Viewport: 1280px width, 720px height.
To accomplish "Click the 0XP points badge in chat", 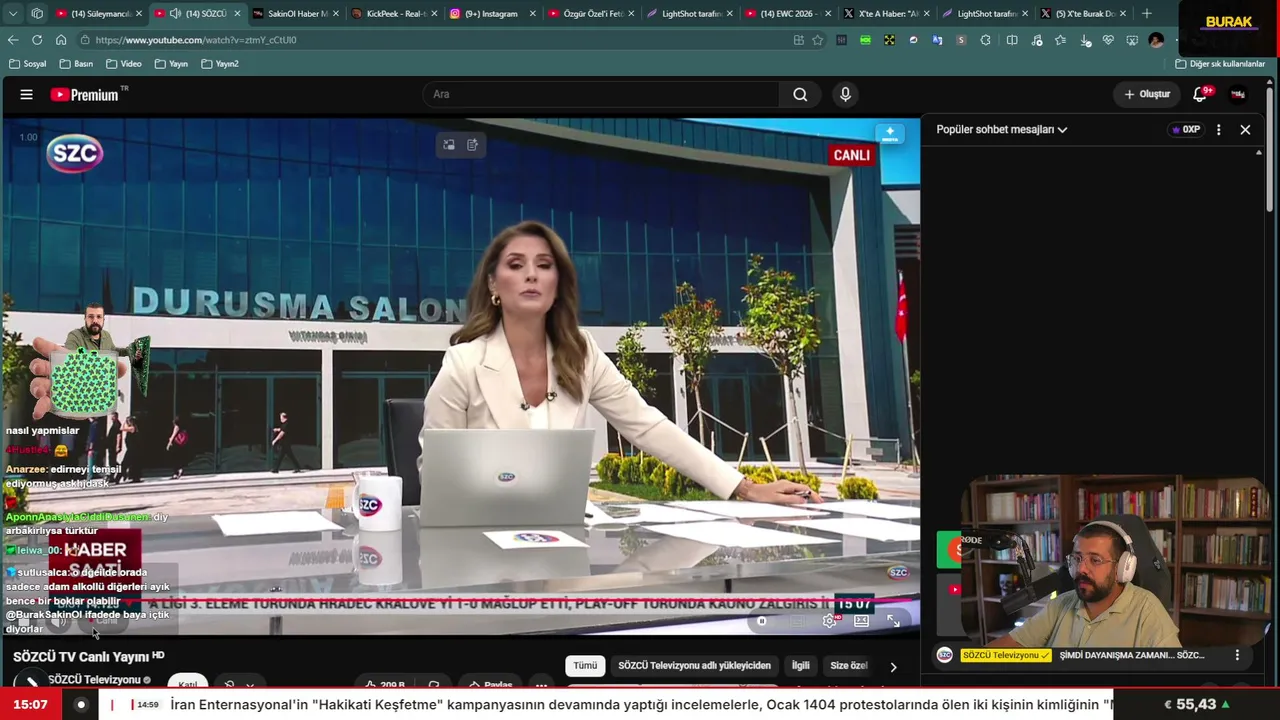I will click(1186, 130).
